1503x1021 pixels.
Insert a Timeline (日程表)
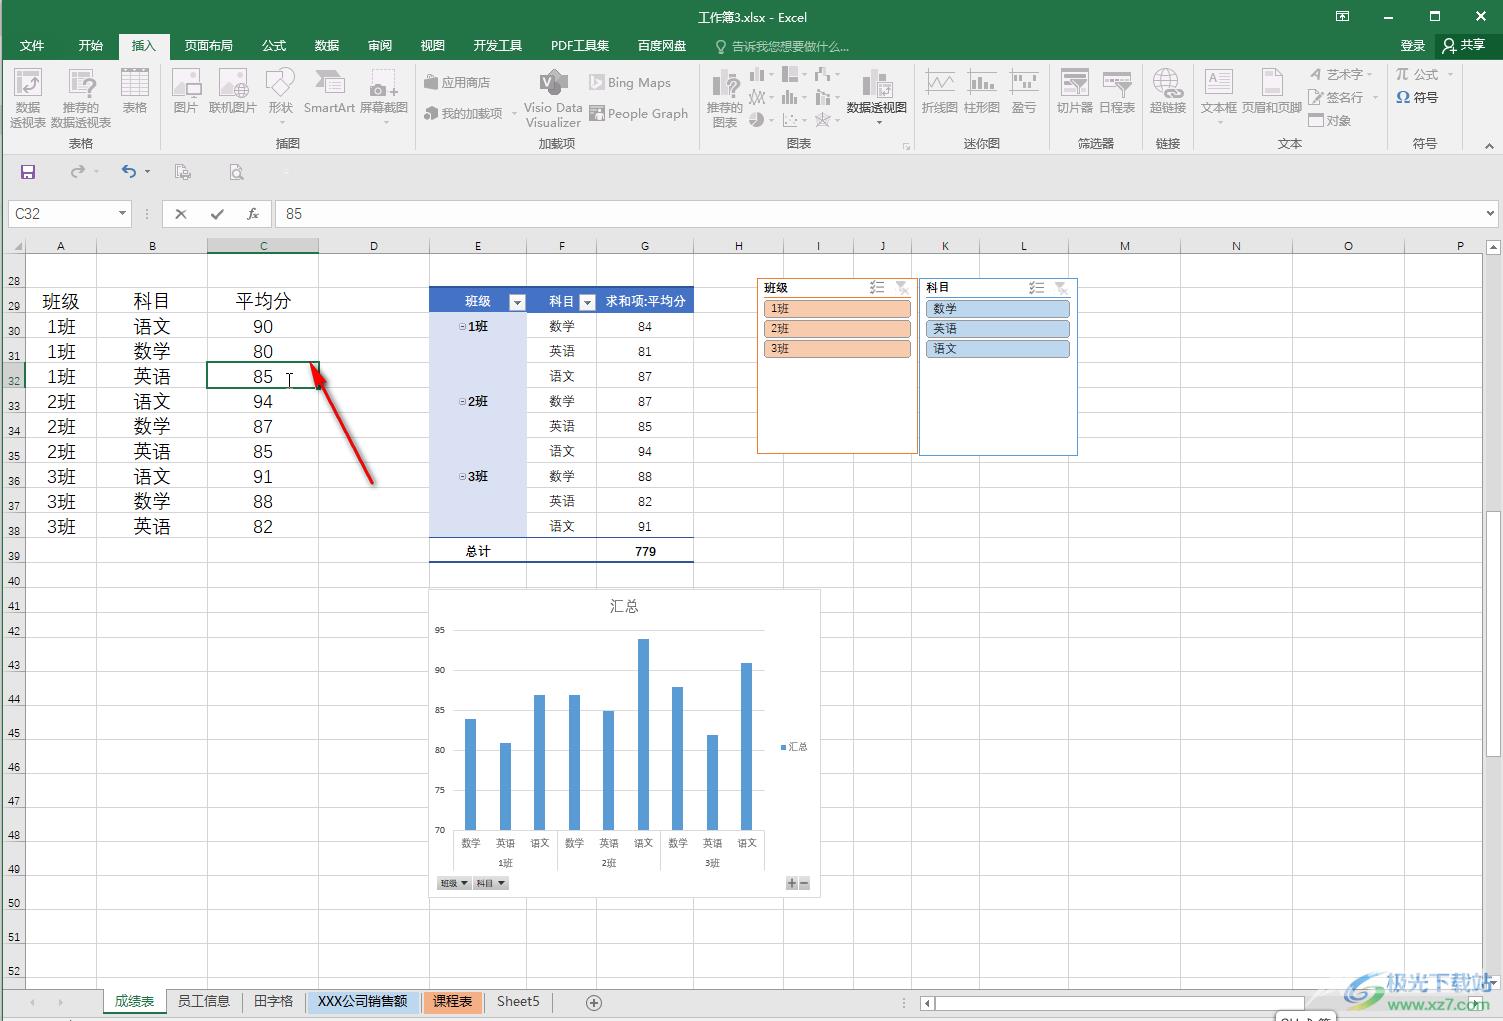(x=1117, y=92)
